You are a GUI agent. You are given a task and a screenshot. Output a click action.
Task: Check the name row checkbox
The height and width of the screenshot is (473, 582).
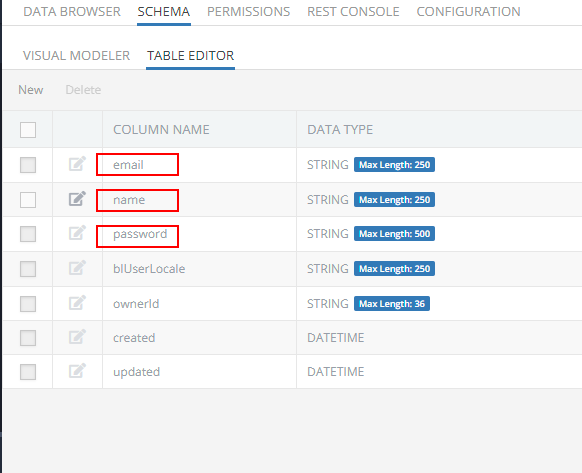tap(28, 200)
